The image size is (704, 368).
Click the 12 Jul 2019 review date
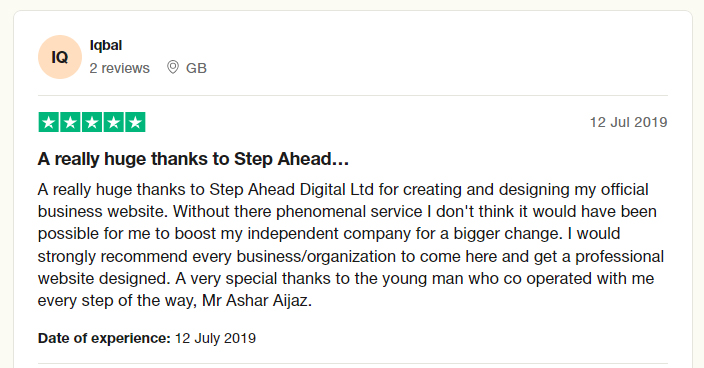pos(629,122)
